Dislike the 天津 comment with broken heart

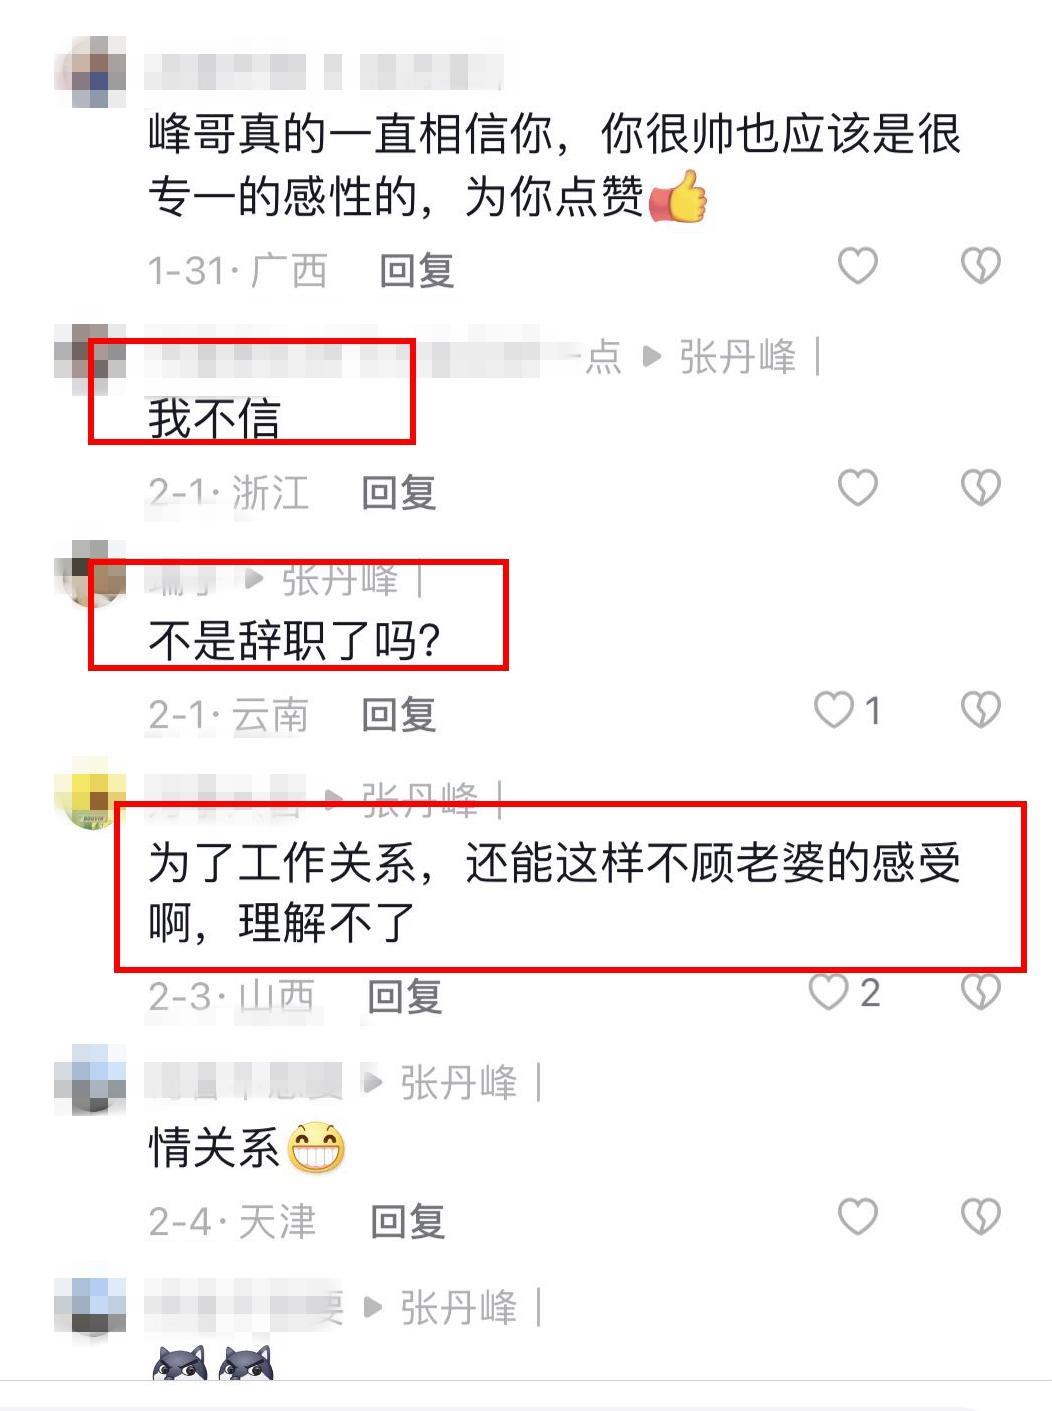tap(980, 1216)
